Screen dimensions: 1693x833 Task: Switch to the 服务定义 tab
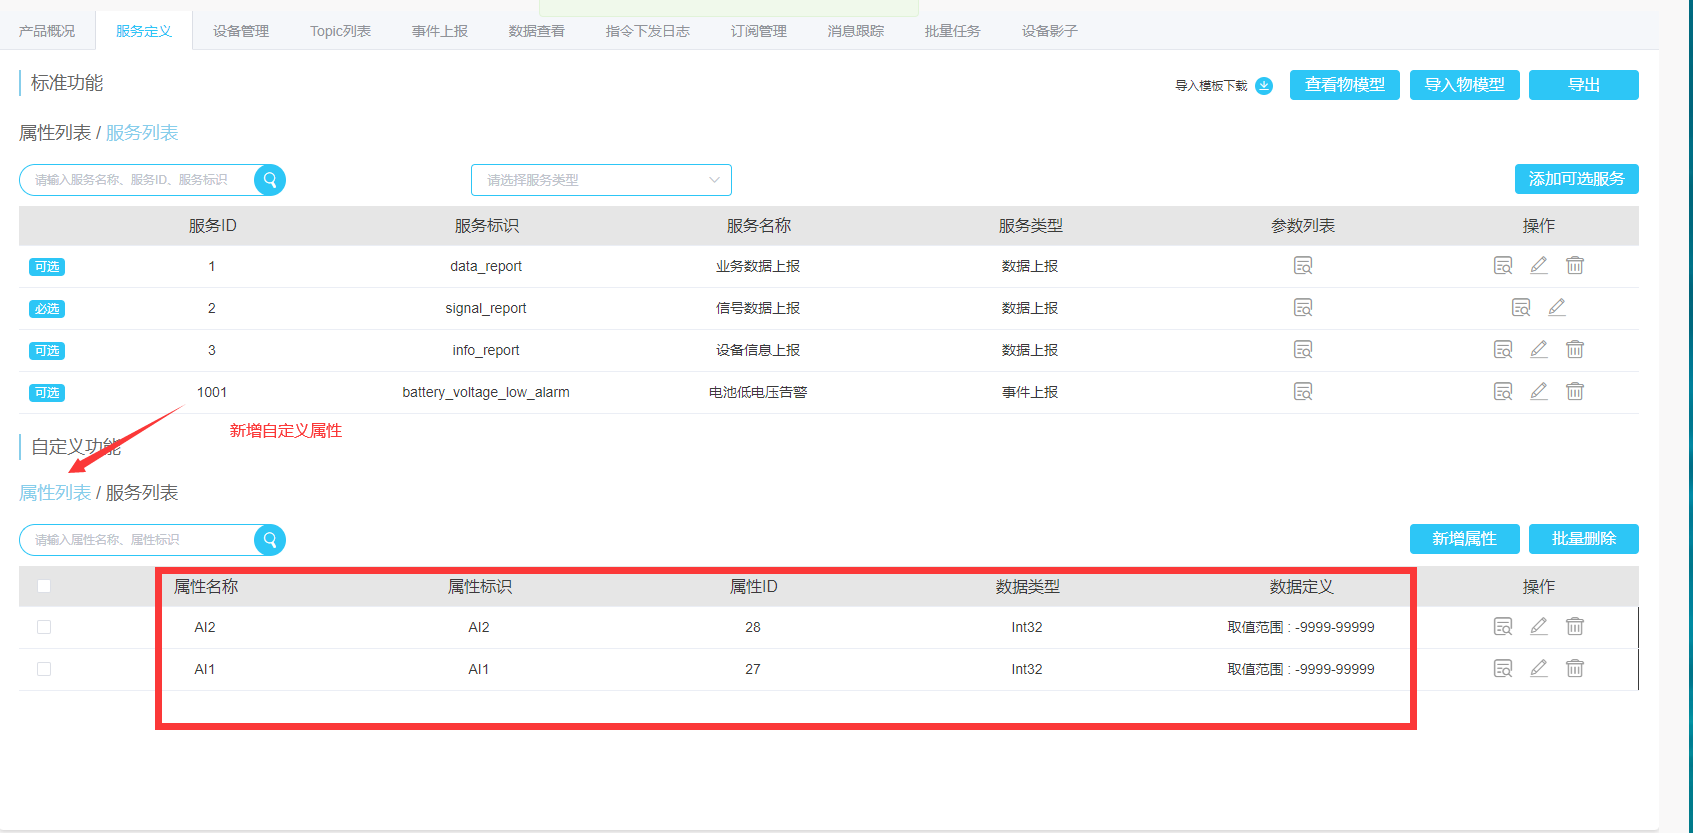144,31
